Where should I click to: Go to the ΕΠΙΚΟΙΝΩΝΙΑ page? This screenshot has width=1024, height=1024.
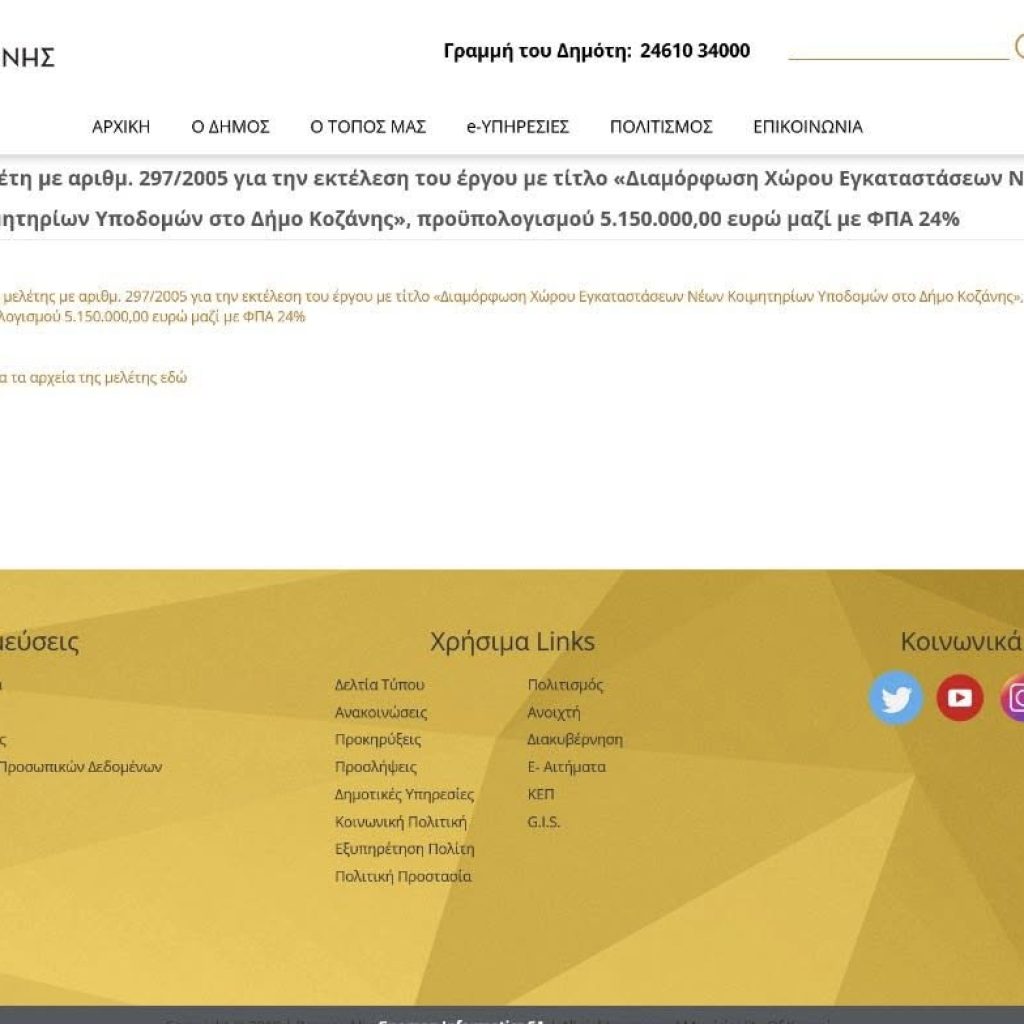coord(808,127)
